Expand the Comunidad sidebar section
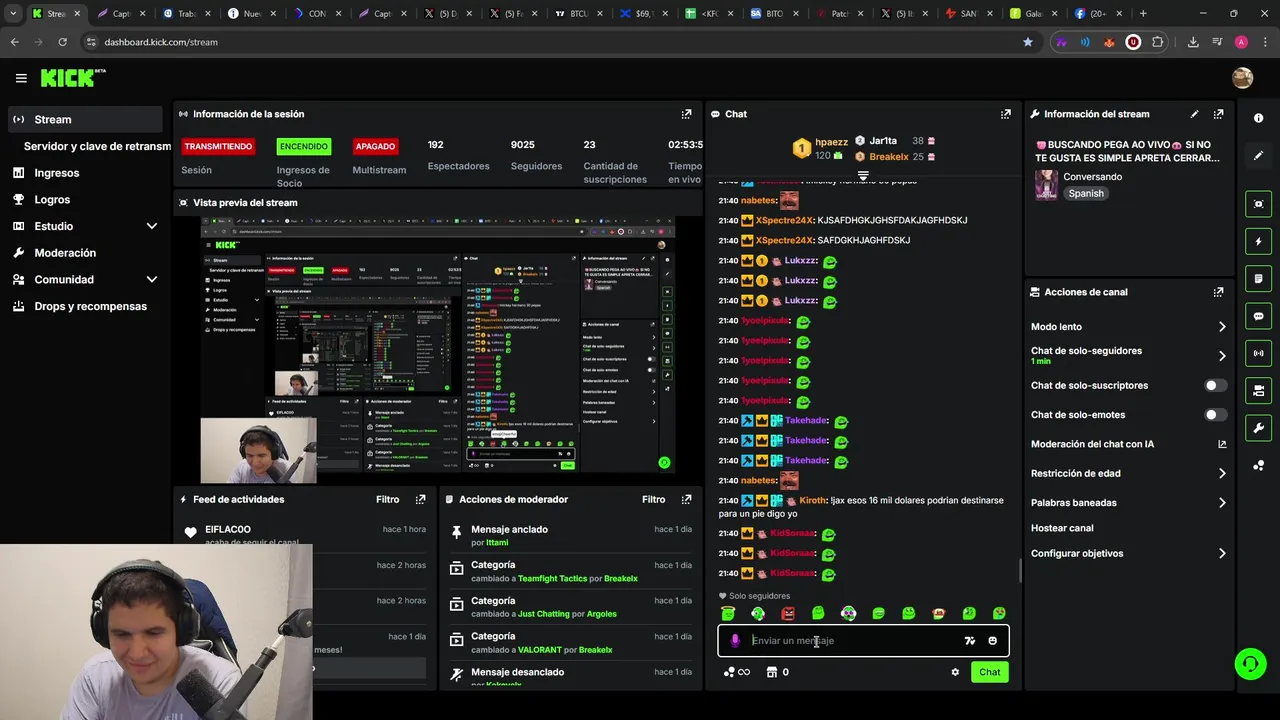This screenshot has width=1280, height=720. click(x=152, y=280)
